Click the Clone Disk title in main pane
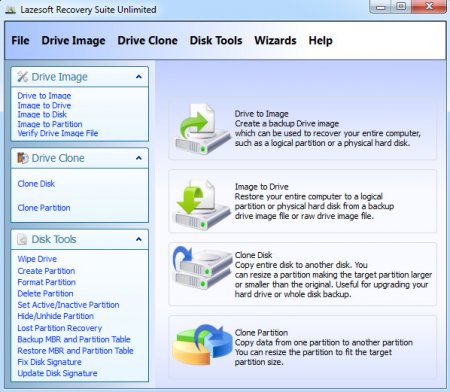The height and width of the screenshot is (392, 450). 254,255
